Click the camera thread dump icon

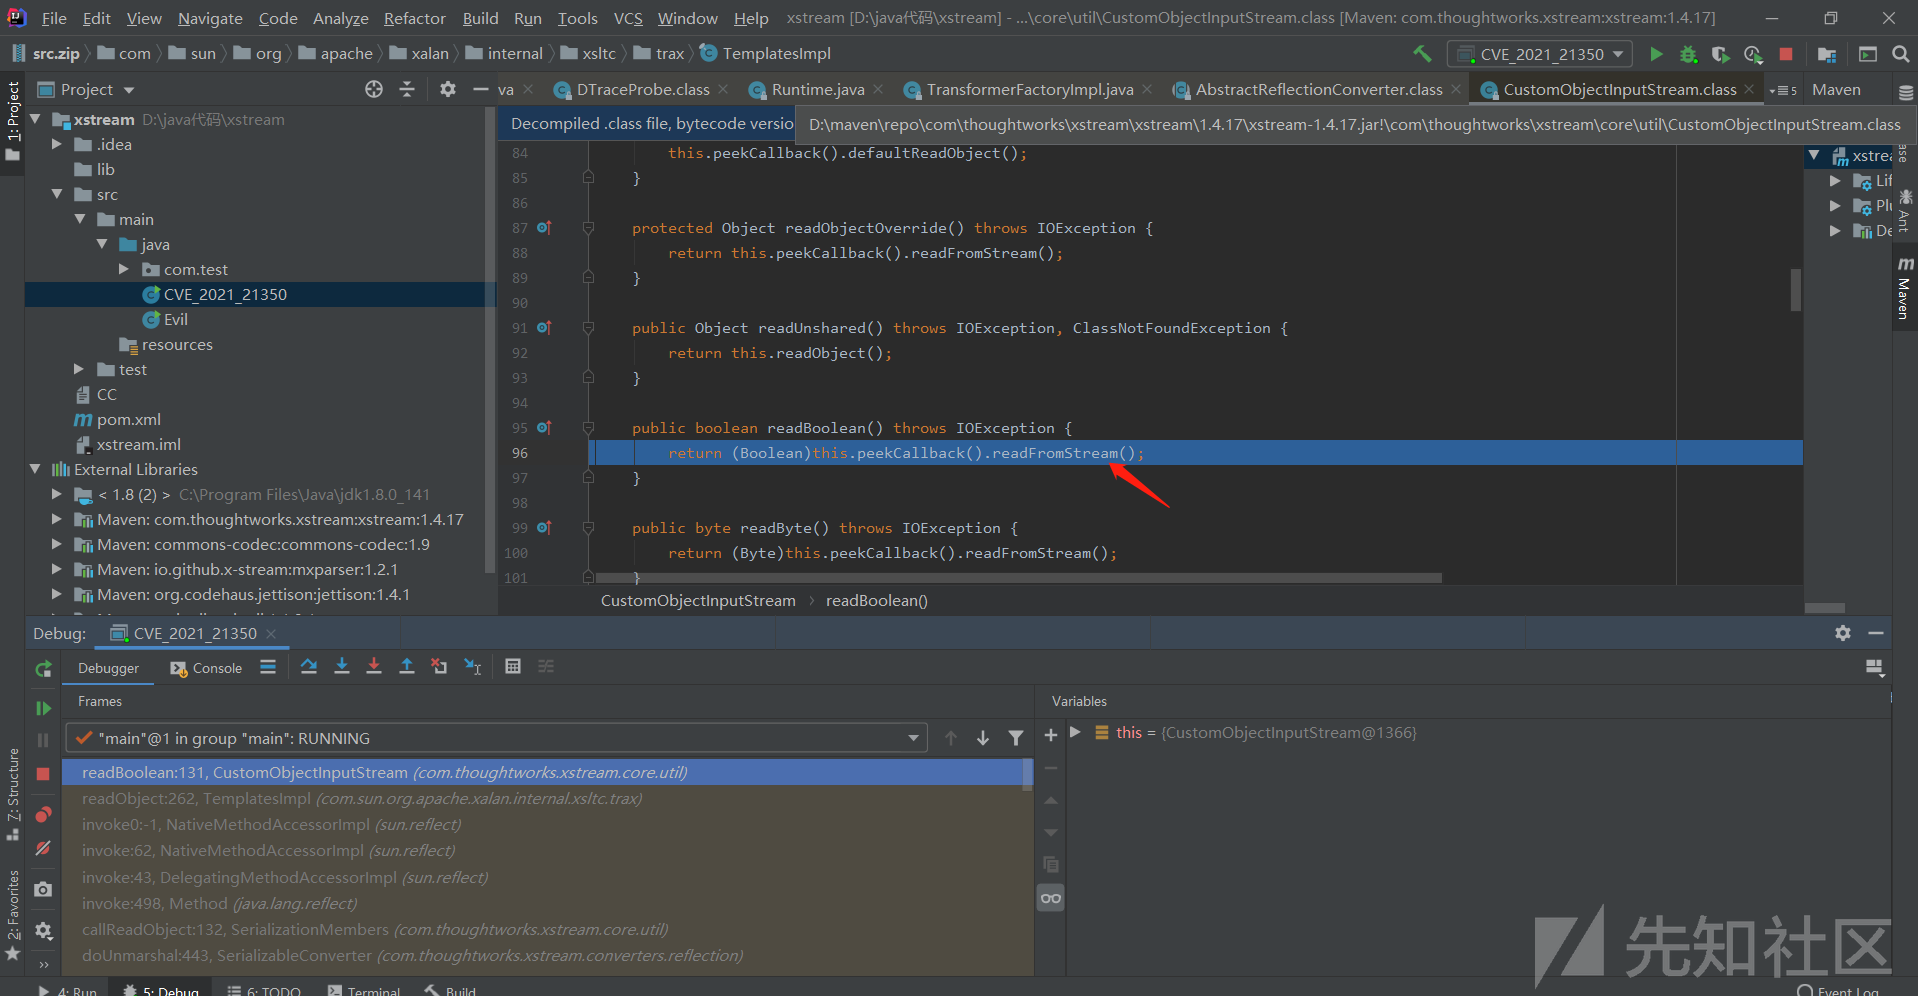(x=43, y=889)
